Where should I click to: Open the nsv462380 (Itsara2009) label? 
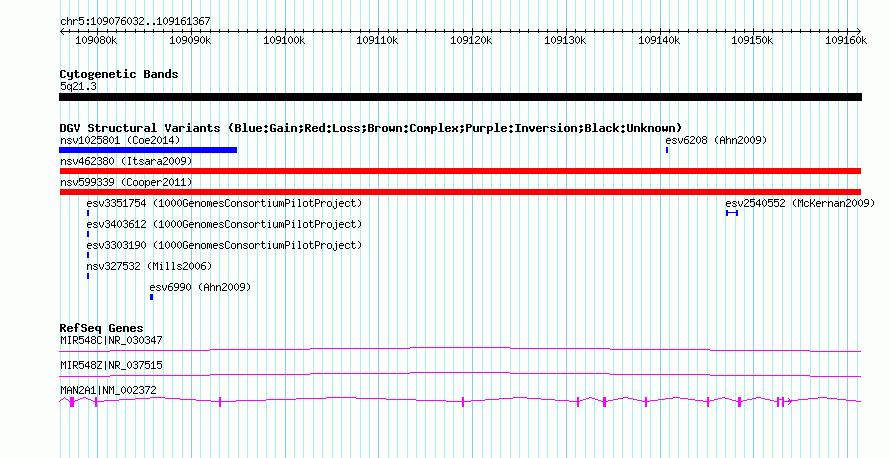click(126, 161)
